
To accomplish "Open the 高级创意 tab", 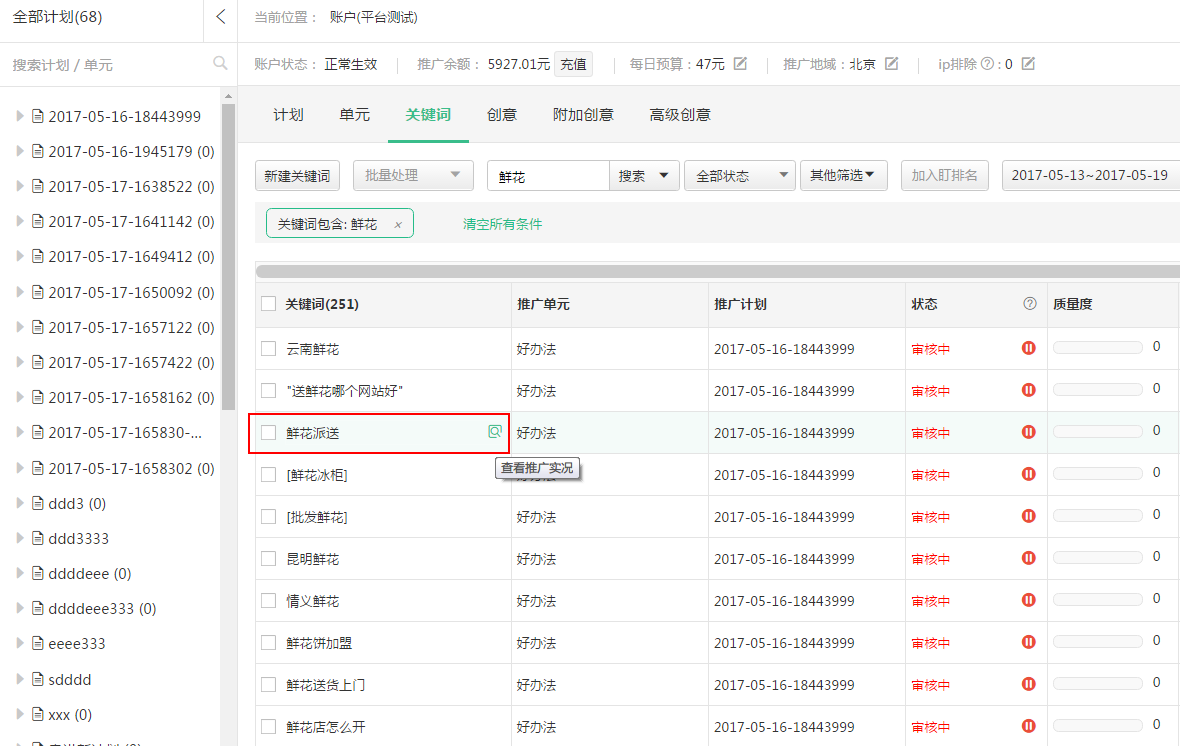I will pyautogui.click(x=680, y=114).
